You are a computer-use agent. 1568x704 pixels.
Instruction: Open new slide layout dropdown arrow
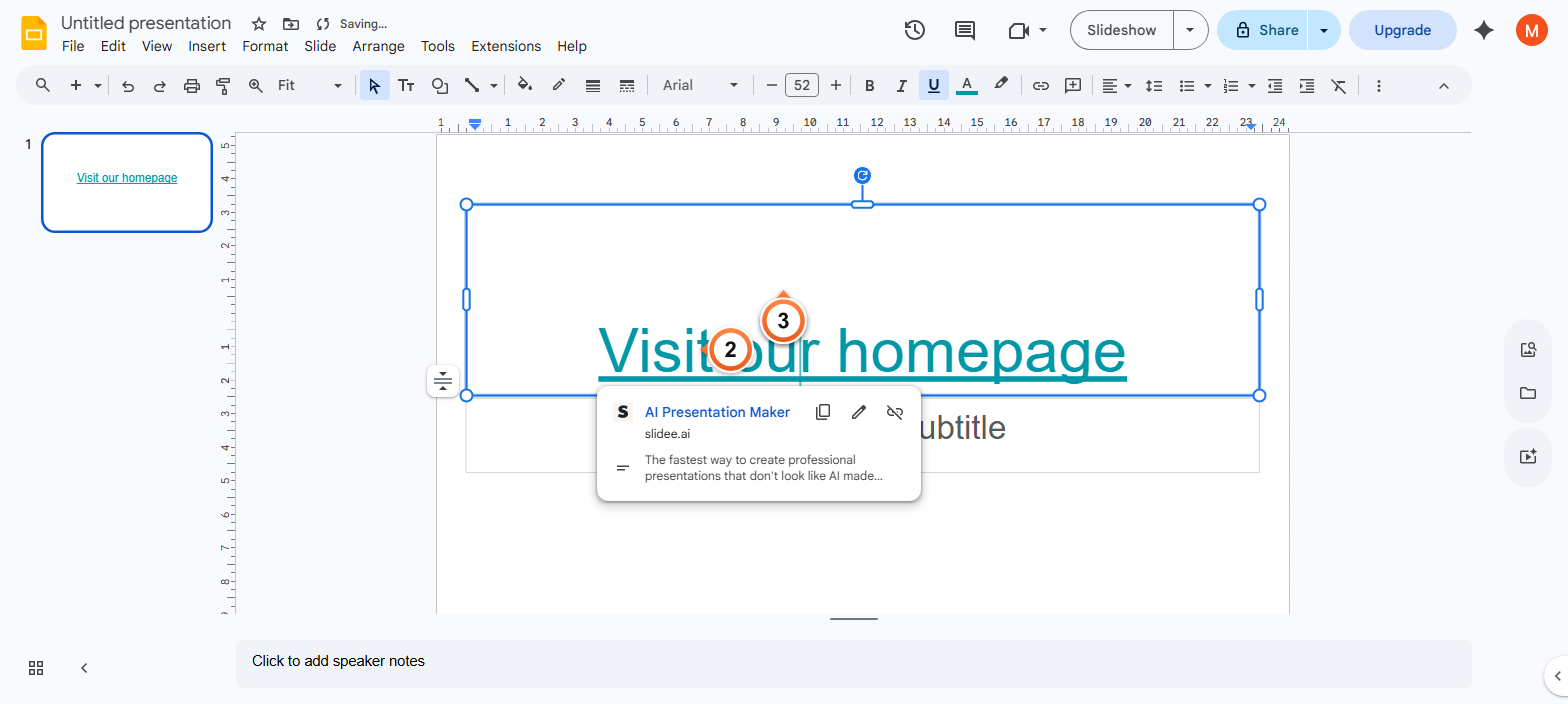click(98, 86)
